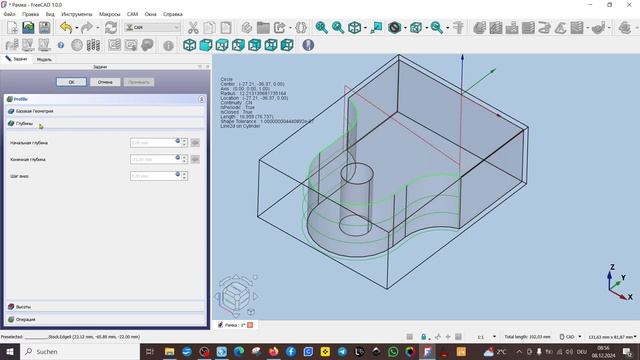This screenshot has height=360, width=640.
Task: Open the Инструменты menu
Action: pos(77,14)
